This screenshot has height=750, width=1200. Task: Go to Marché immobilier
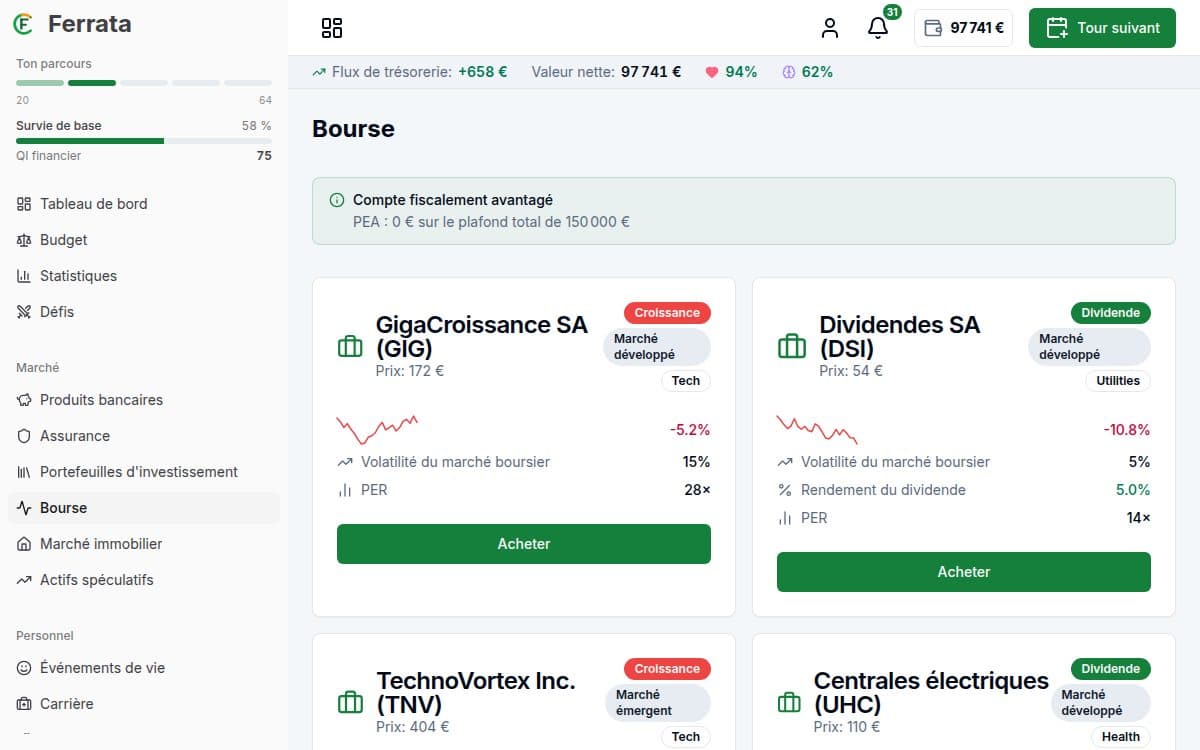[144, 544]
